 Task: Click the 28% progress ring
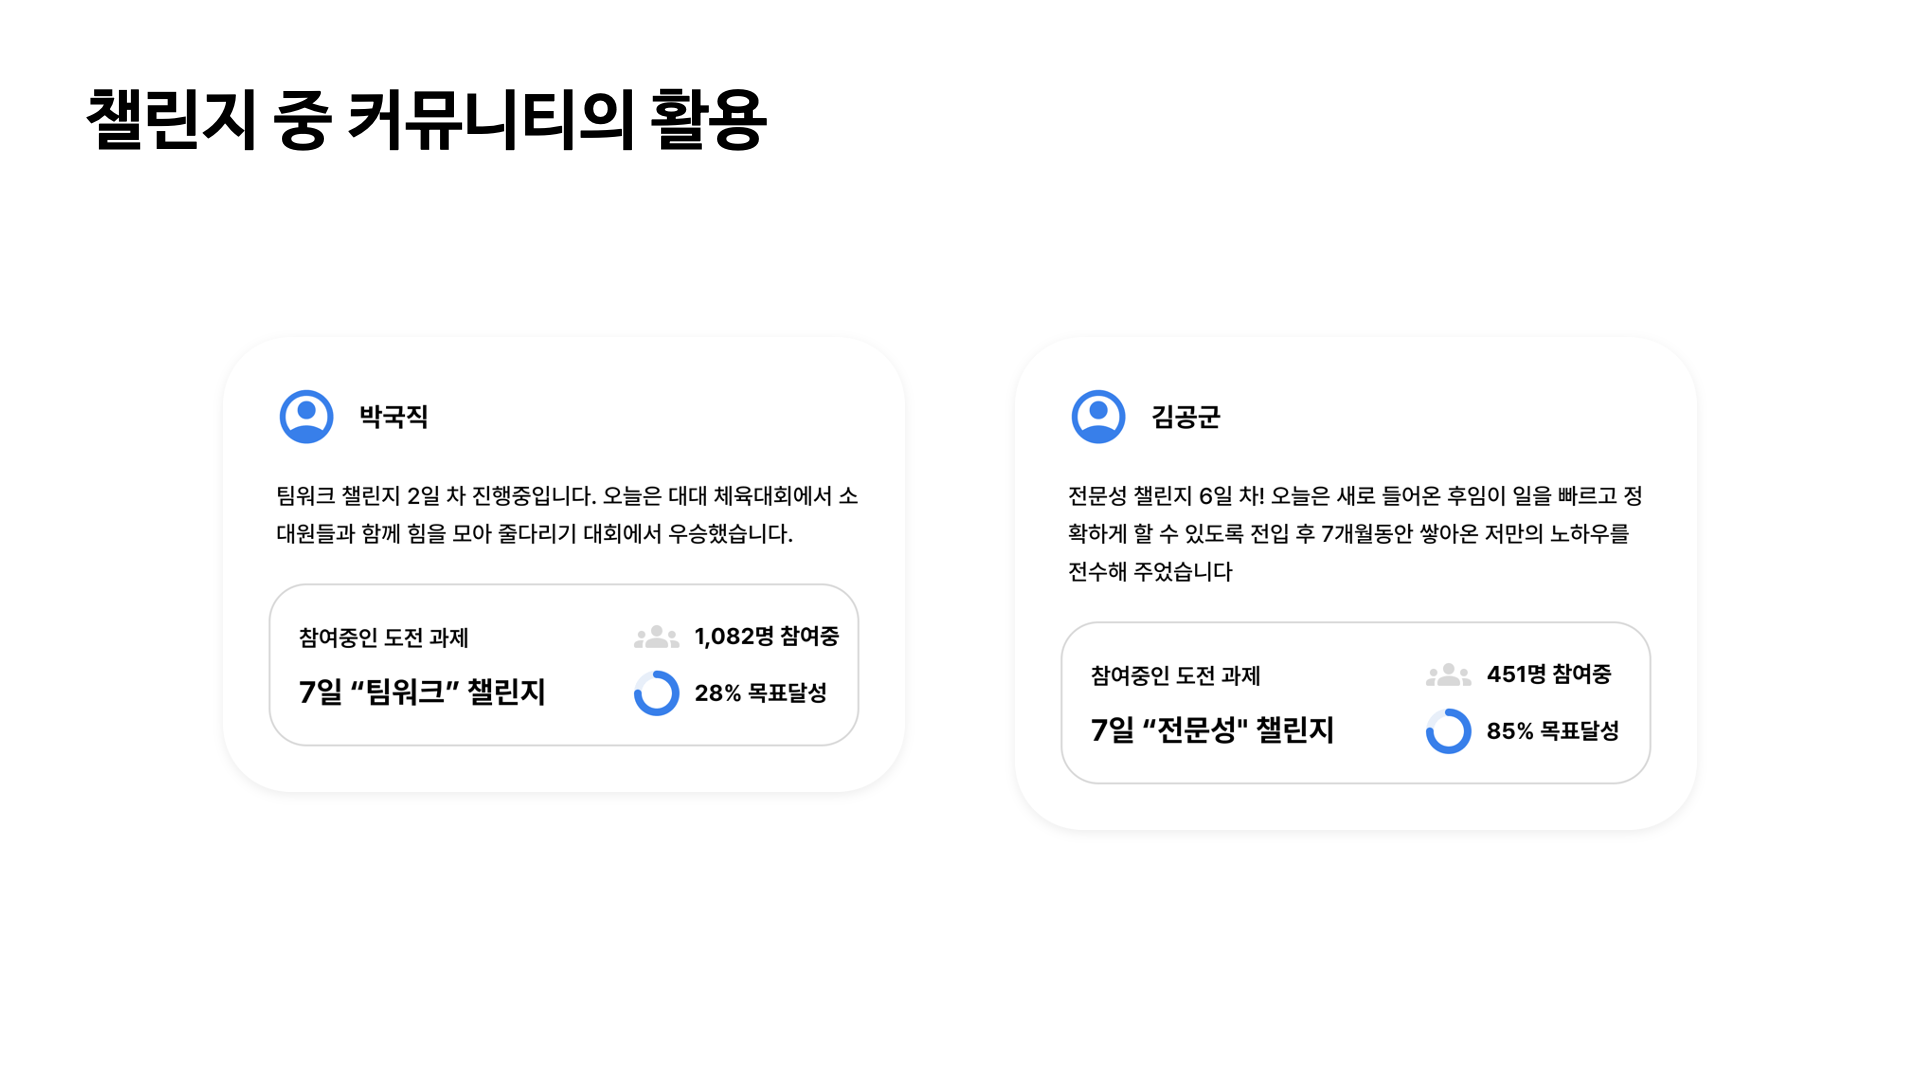(x=657, y=693)
